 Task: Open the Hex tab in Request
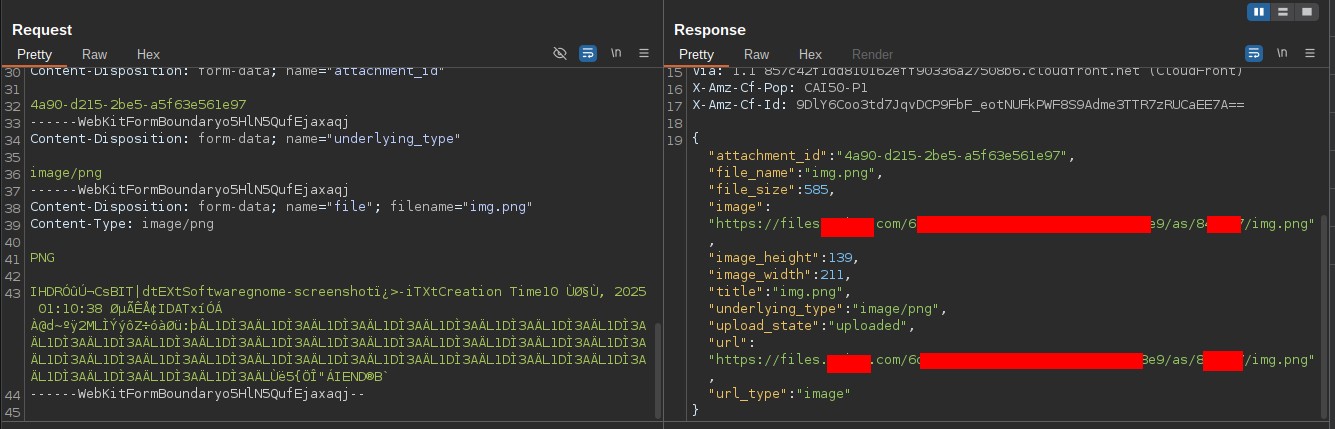pos(148,54)
